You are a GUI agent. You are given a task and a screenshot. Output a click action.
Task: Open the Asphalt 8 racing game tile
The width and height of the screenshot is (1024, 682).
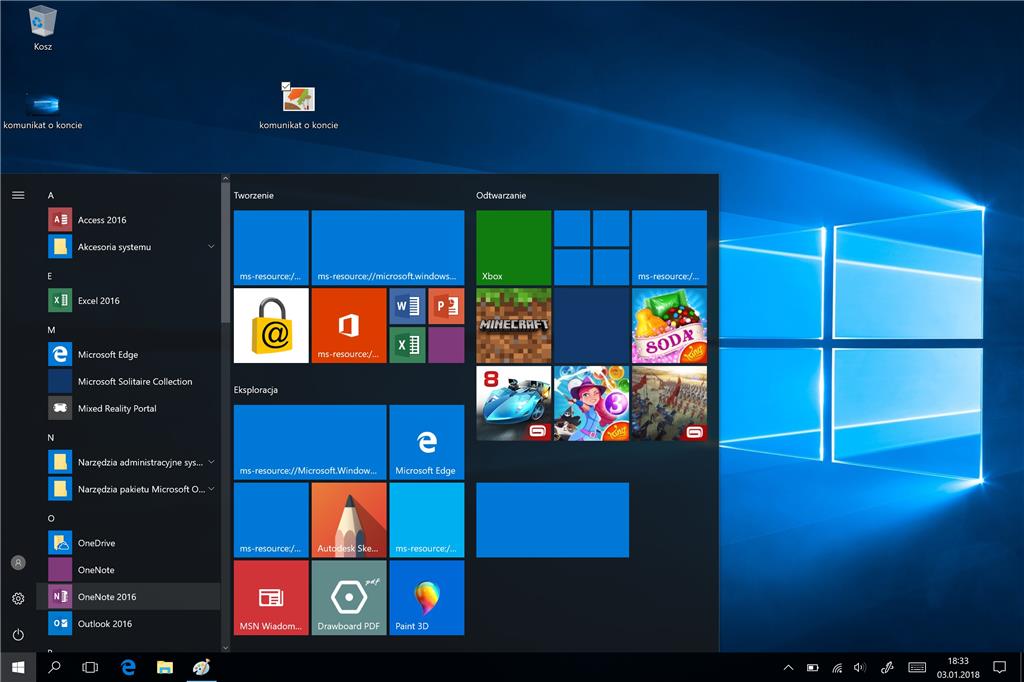pos(513,403)
